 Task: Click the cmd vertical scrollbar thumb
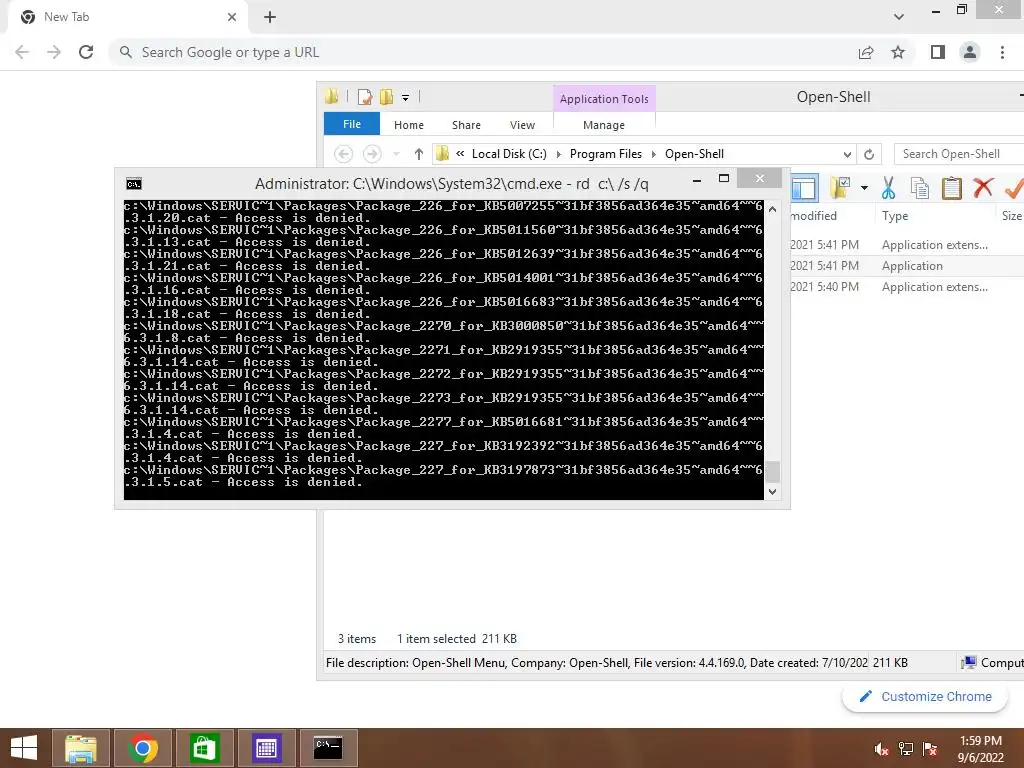tap(773, 472)
